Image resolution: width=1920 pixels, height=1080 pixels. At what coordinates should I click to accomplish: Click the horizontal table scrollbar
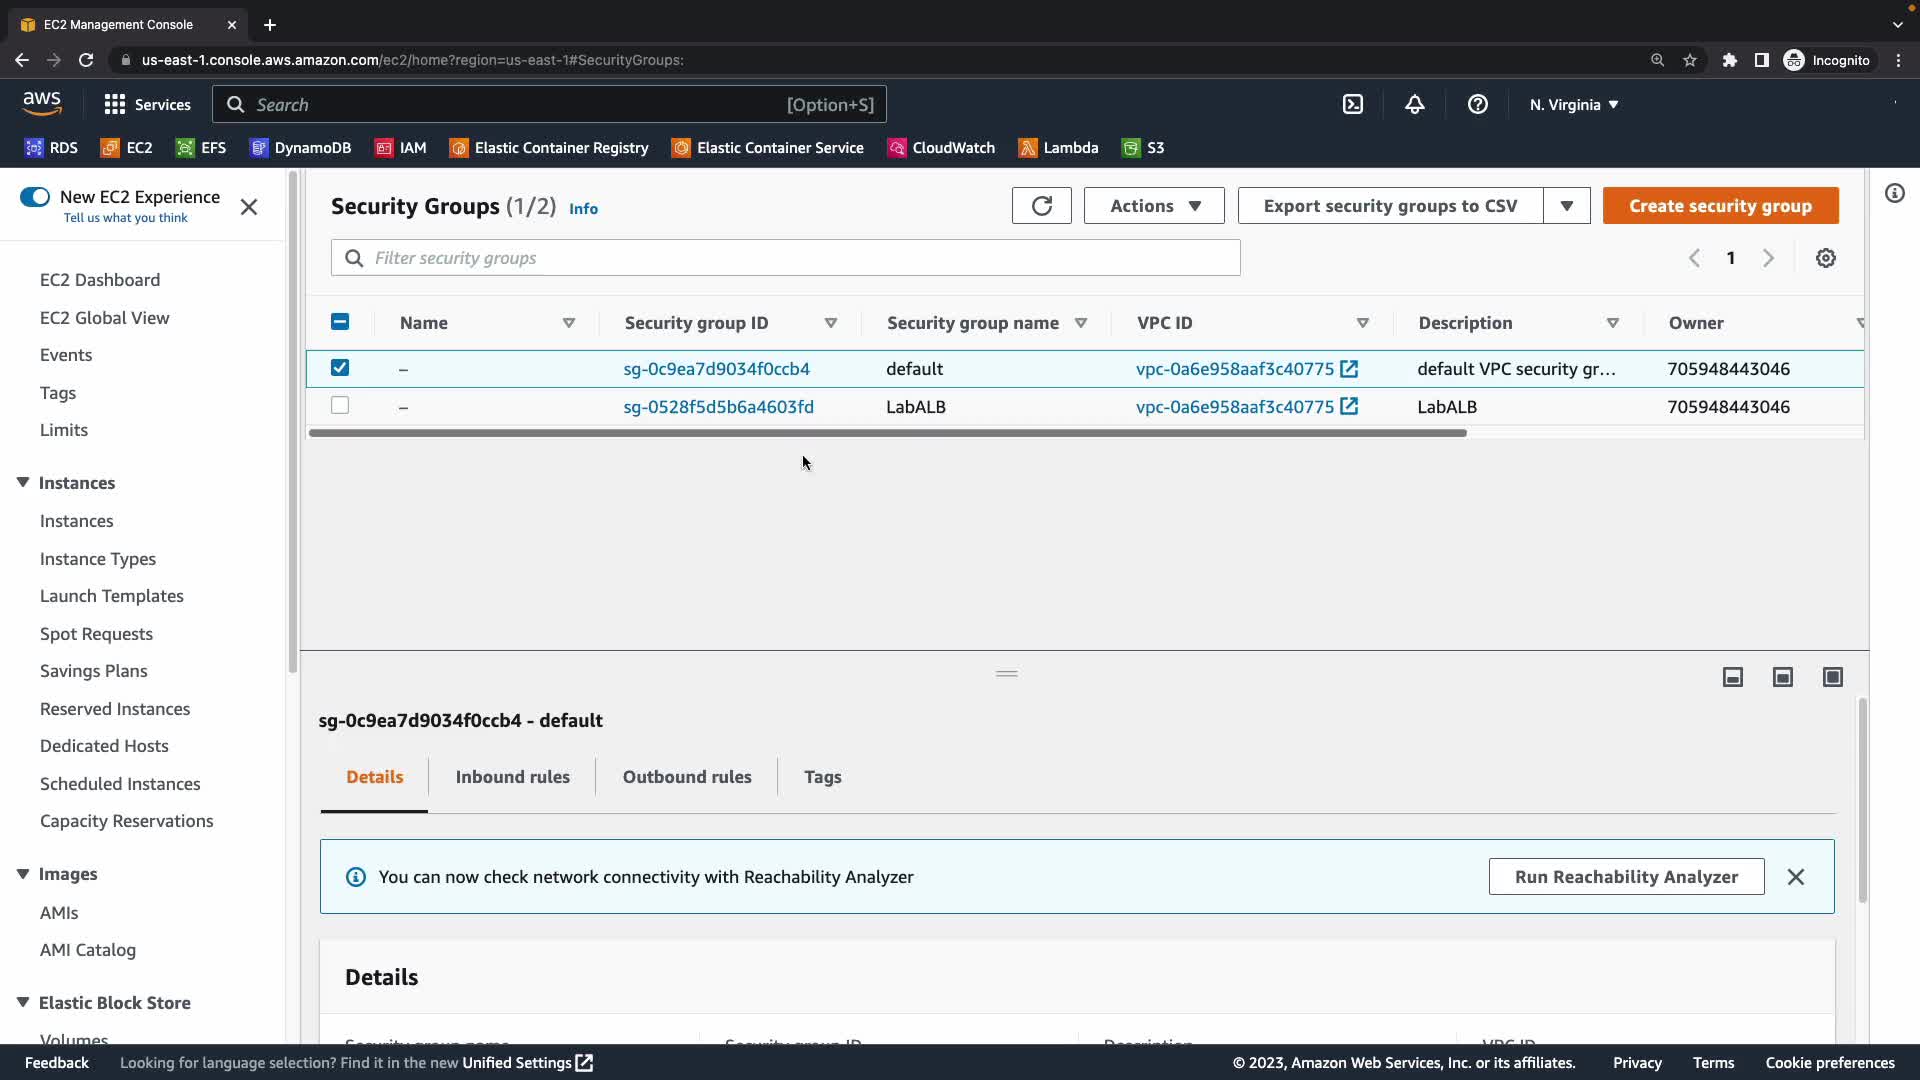pos(887,433)
